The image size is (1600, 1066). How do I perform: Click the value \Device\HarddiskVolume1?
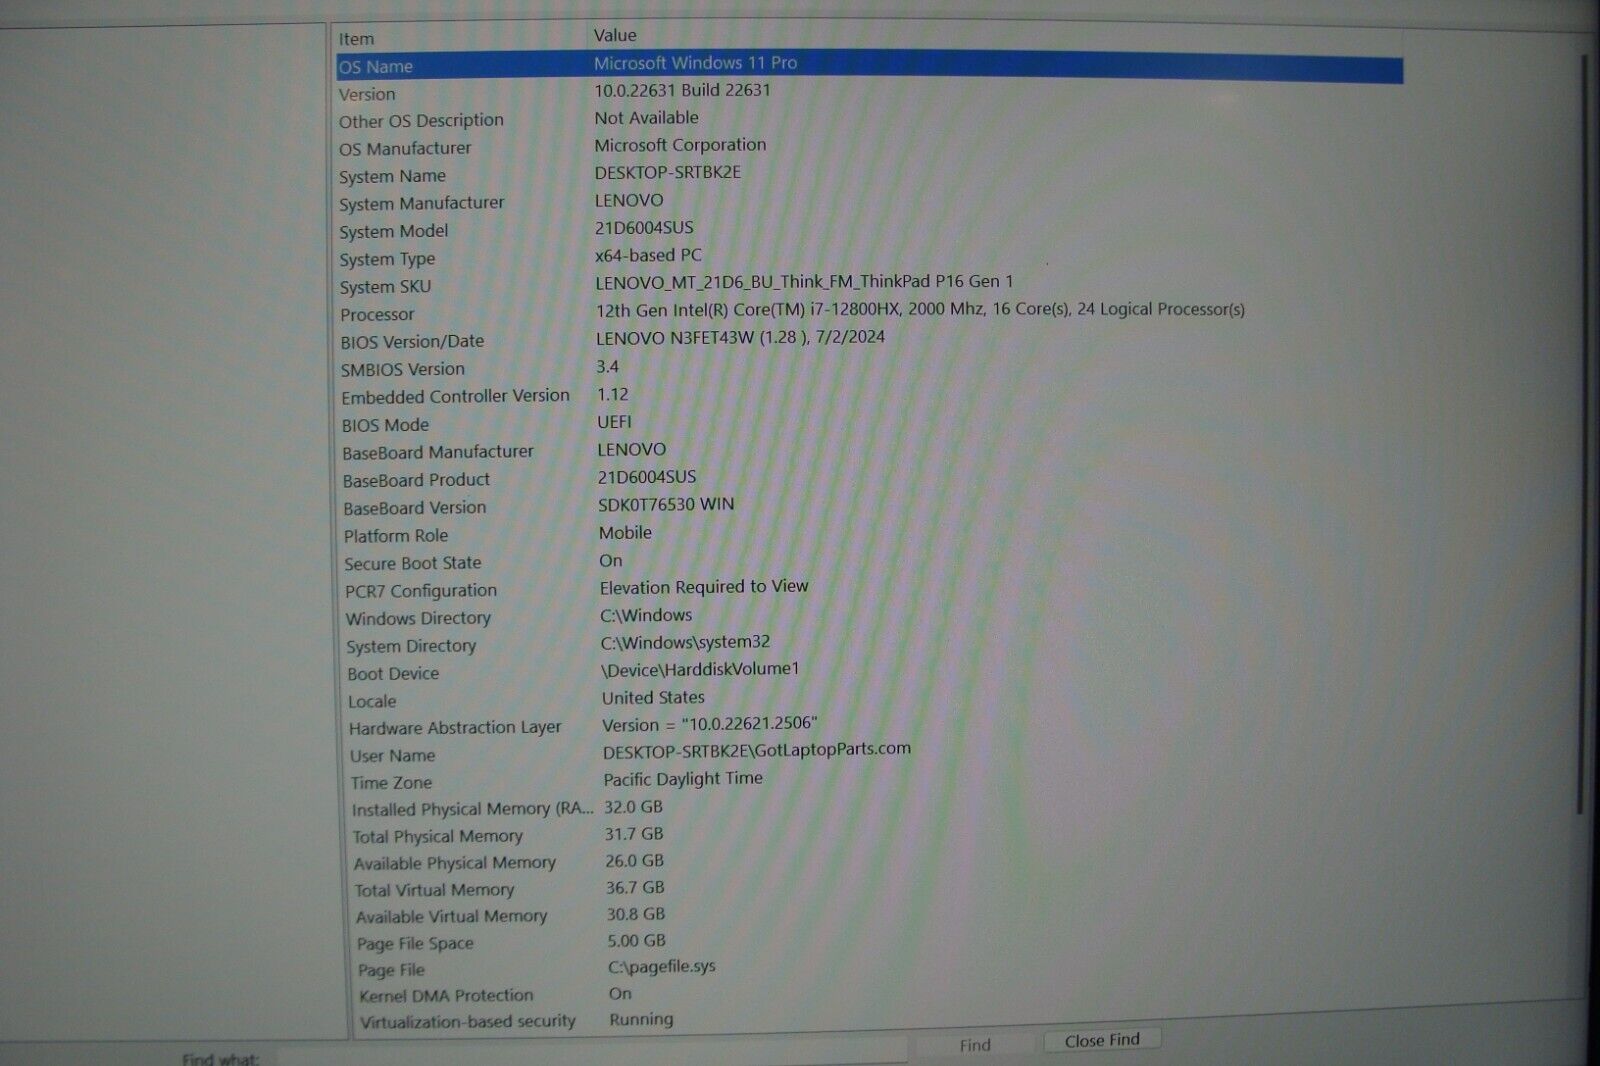pyautogui.click(x=700, y=669)
